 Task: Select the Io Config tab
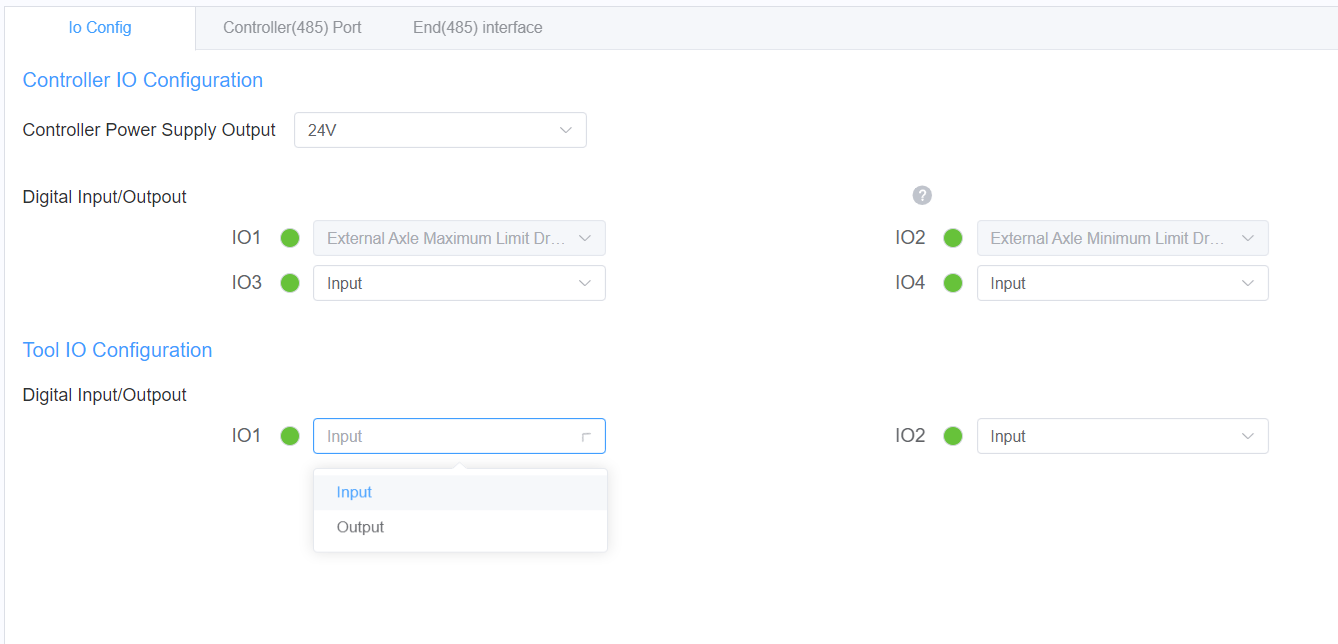coord(100,27)
